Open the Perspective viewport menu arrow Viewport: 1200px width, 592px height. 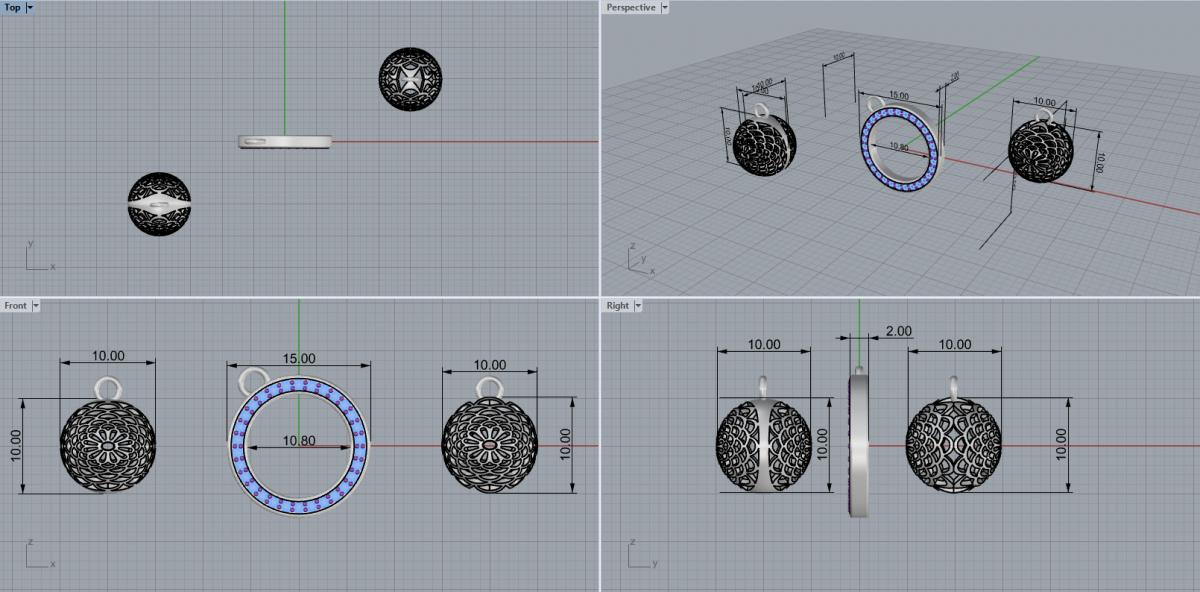[665, 7]
